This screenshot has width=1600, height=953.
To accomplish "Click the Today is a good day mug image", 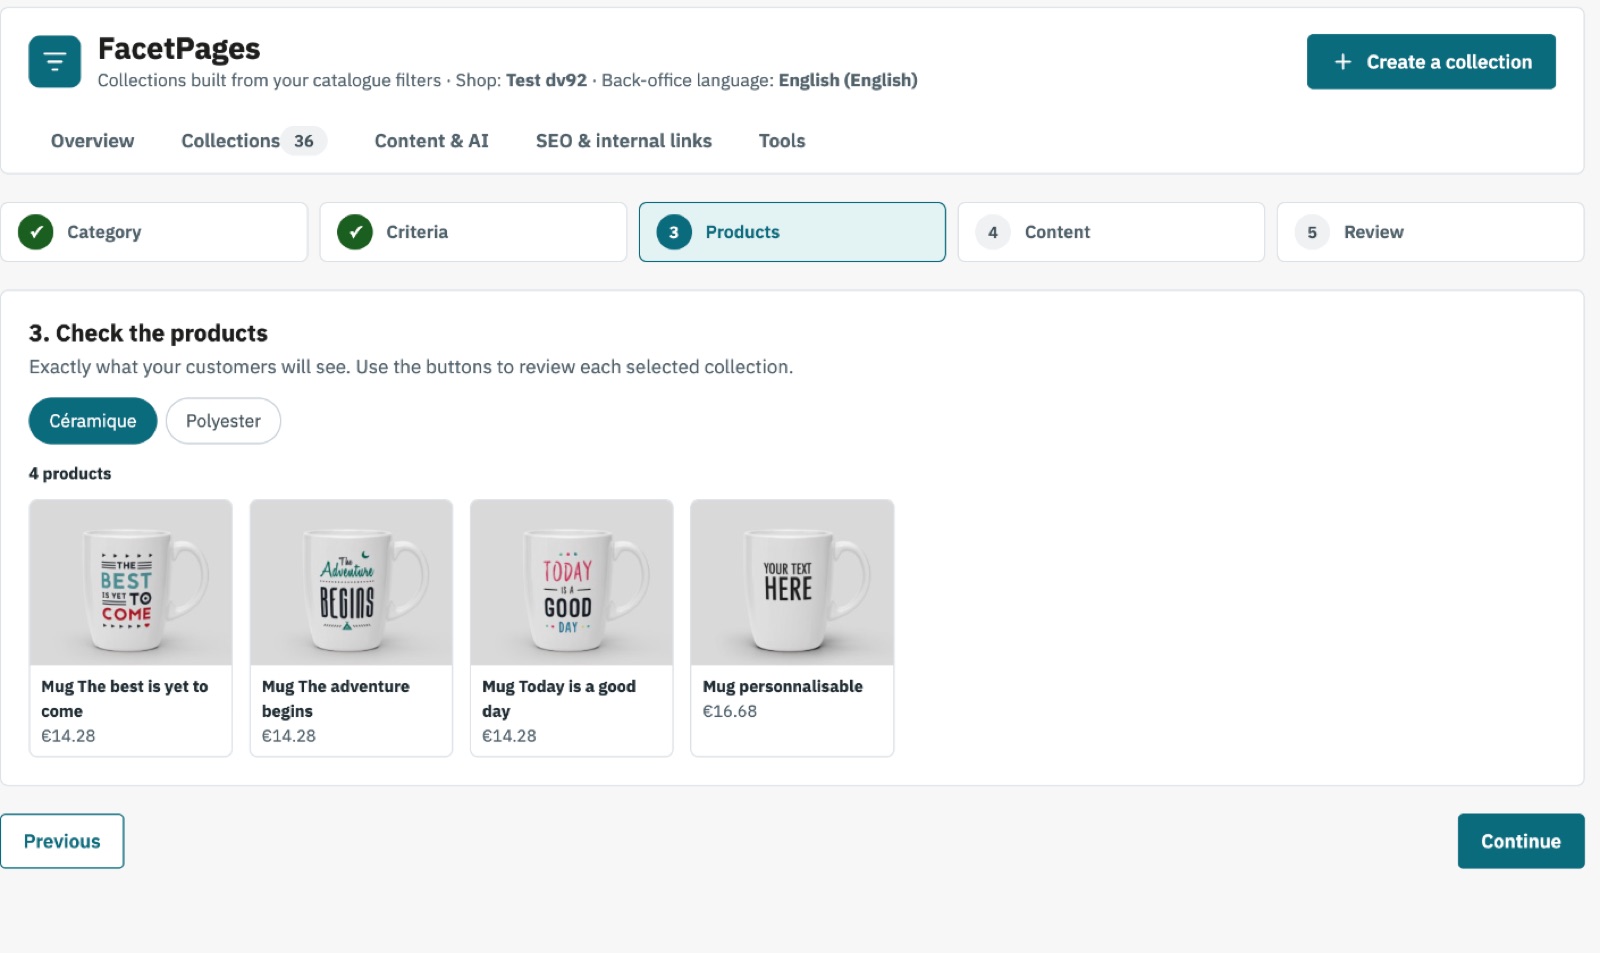I will (572, 583).
